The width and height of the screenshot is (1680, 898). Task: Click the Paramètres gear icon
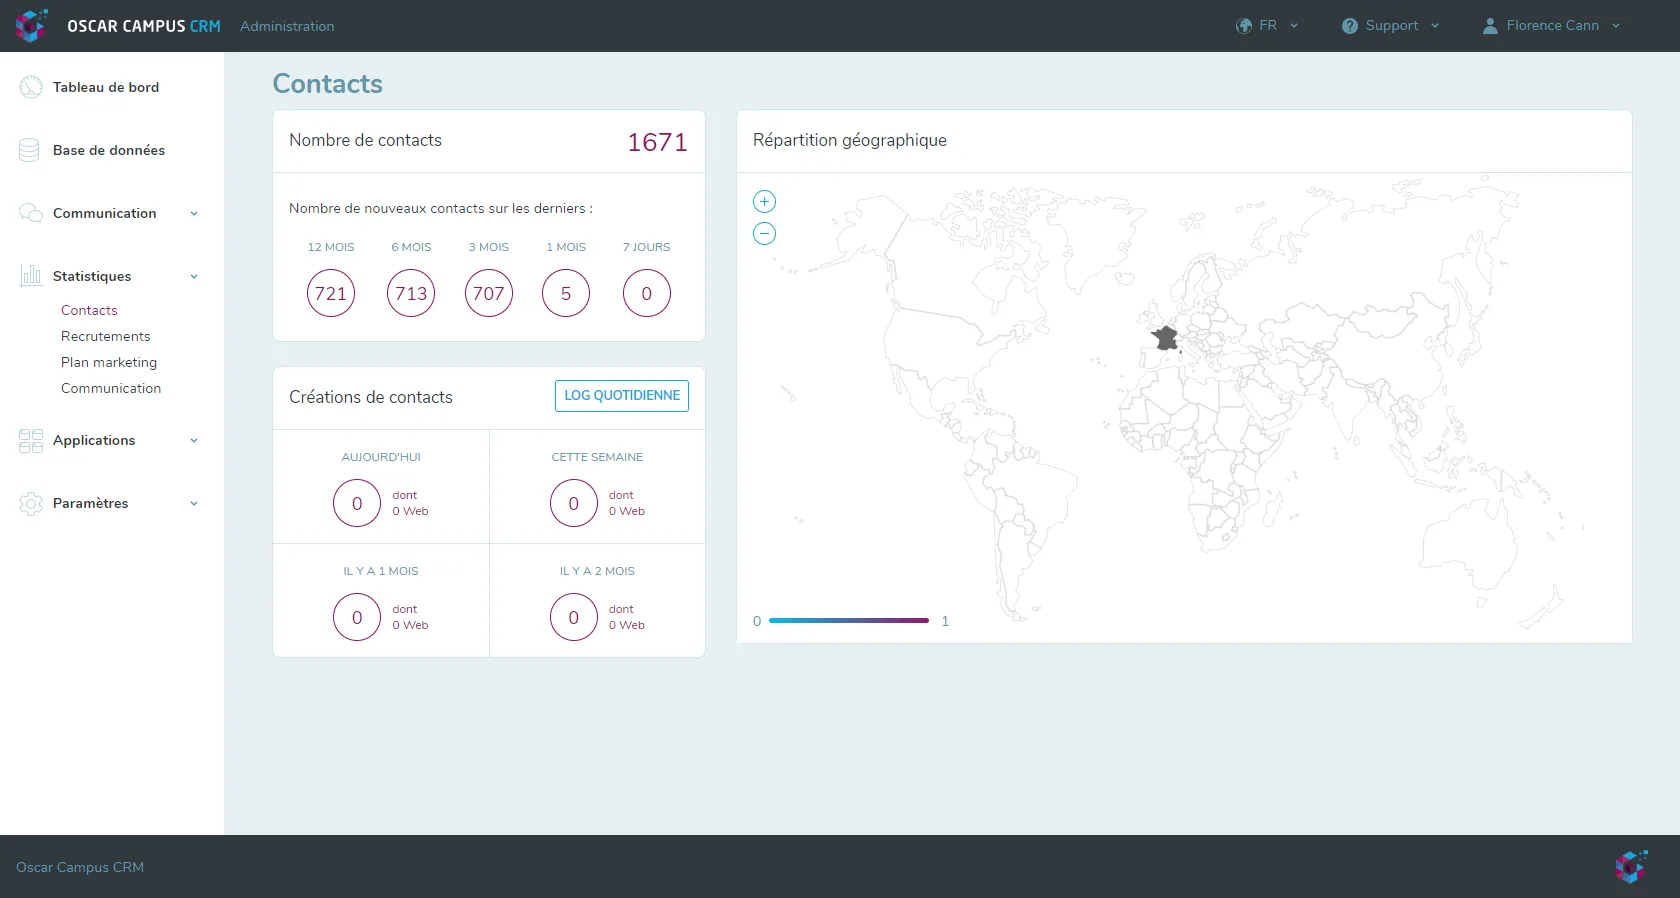[31, 504]
